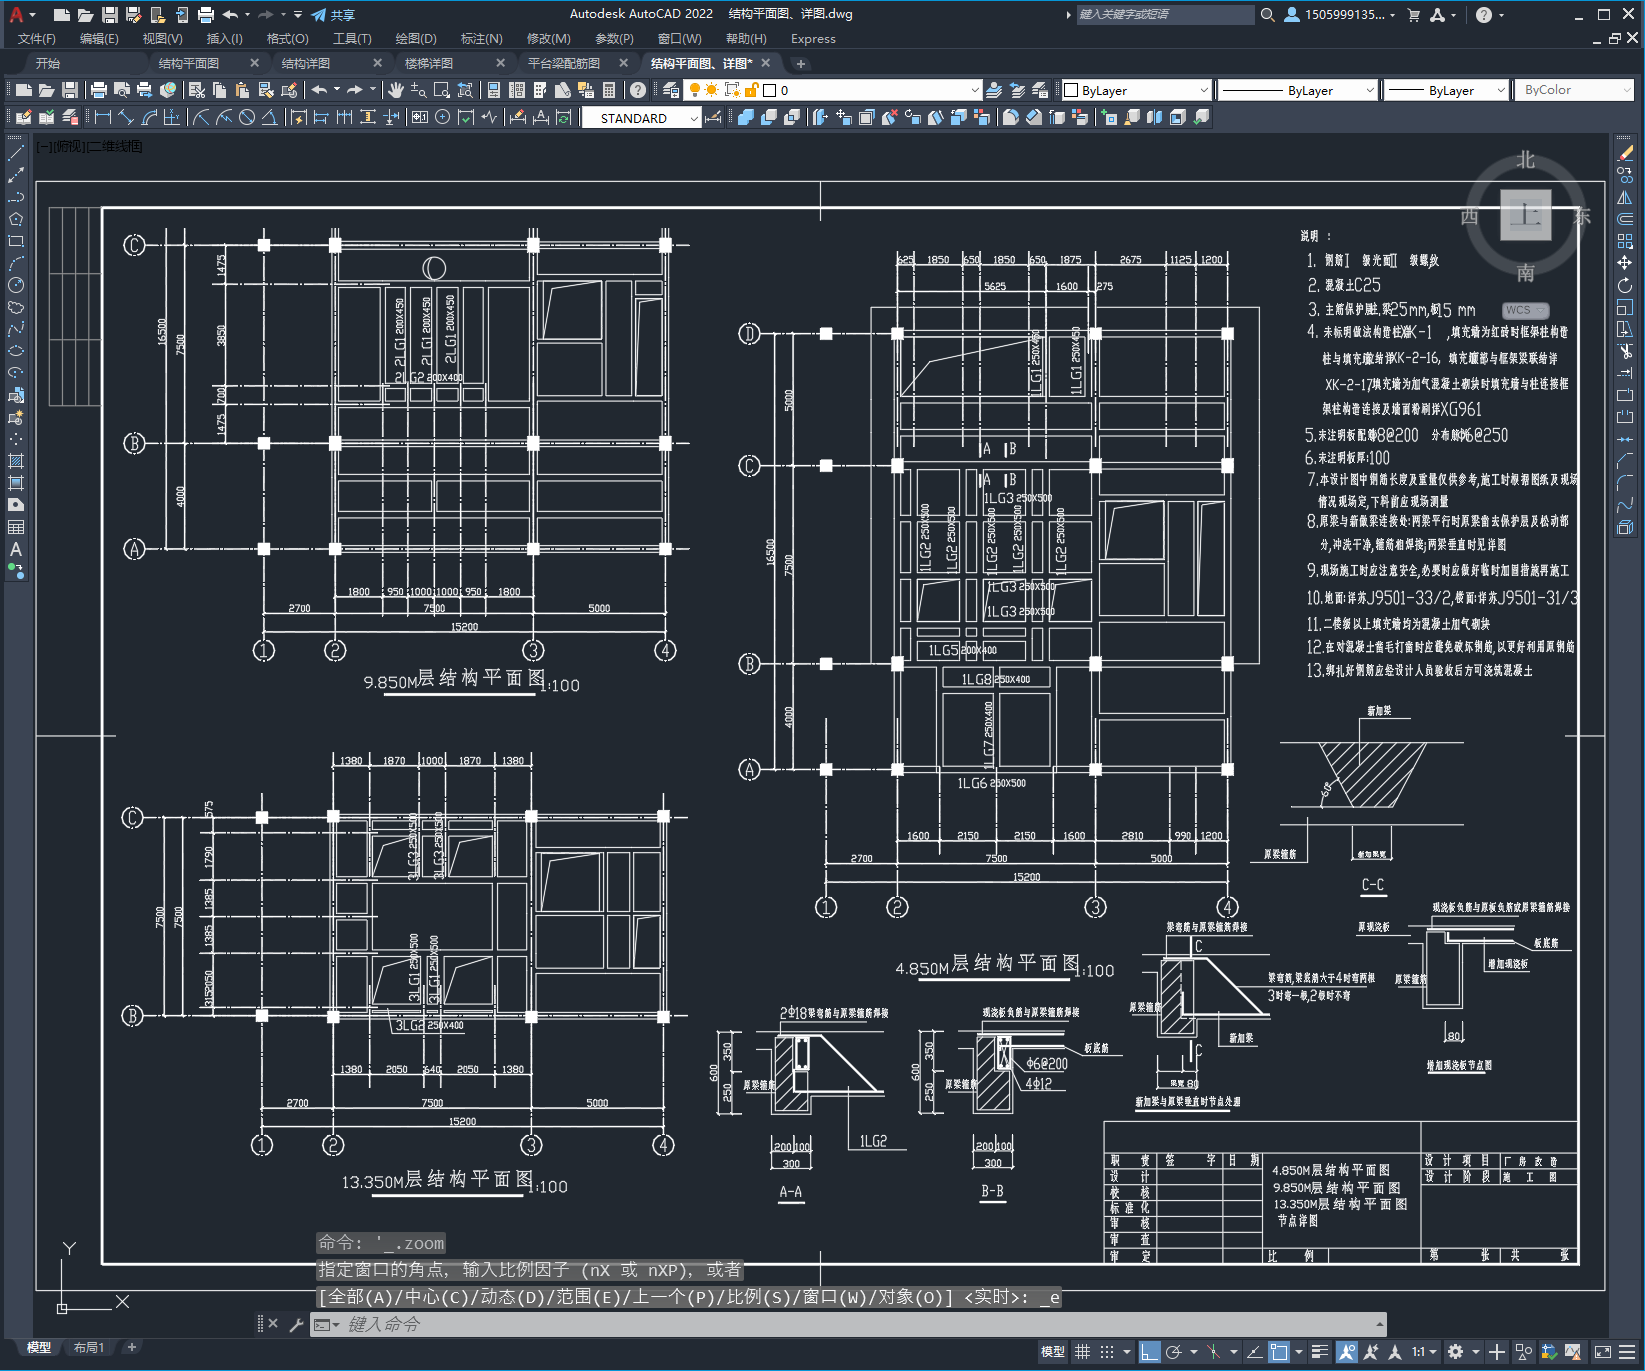The height and width of the screenshot is (1371, 1645).
Task: Open the 绘图(D) menu
Action: tap(416, 39)
